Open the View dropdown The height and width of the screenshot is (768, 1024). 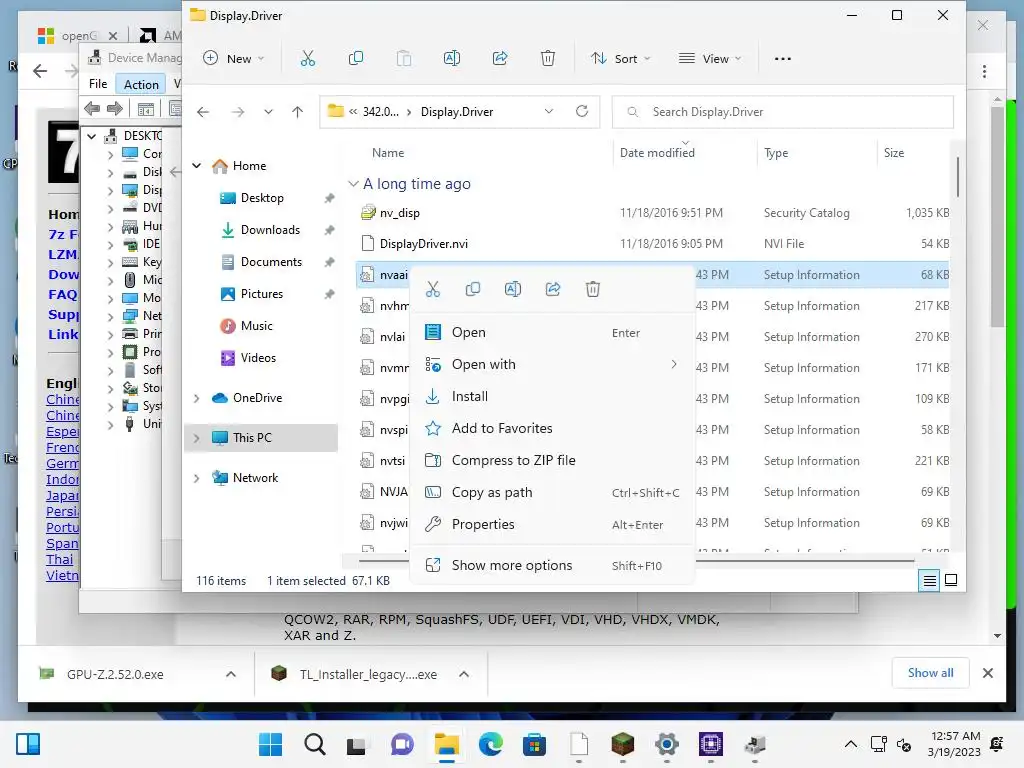711,59
